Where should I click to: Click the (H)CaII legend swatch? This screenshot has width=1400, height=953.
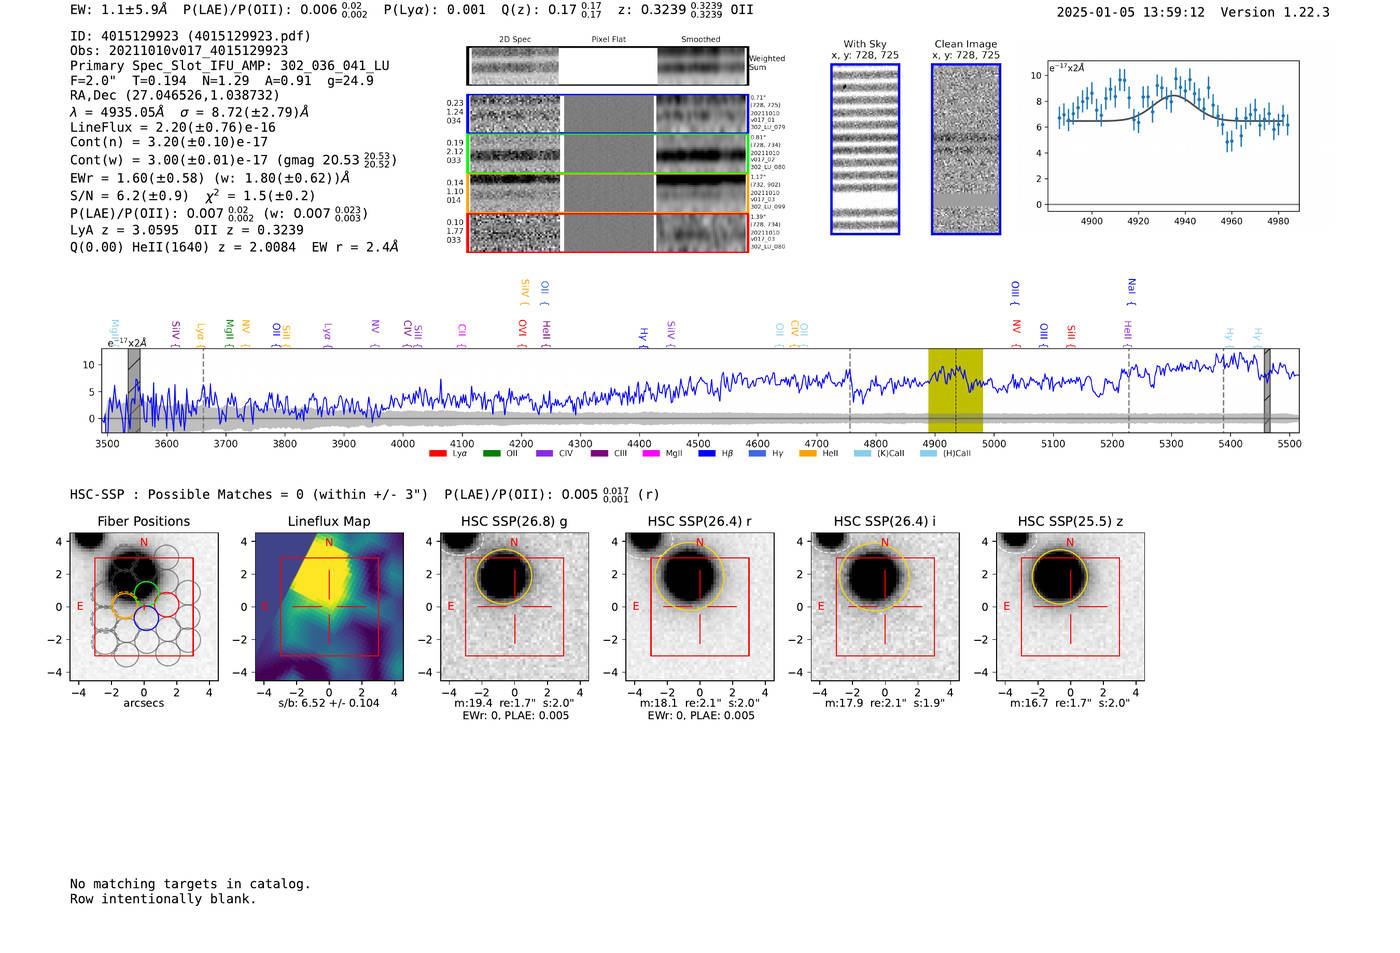click(x=928, y=454)
